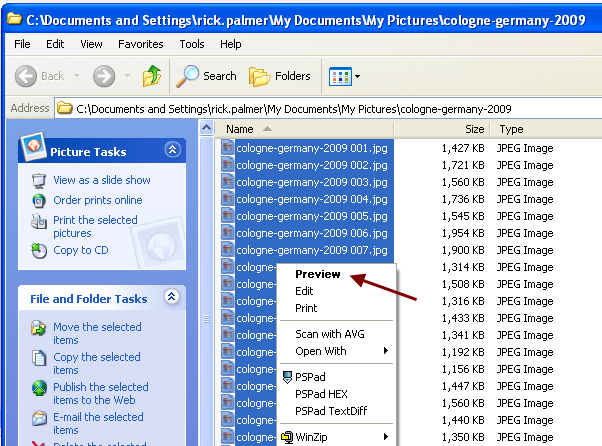Viewport: 602px width, 446px height.
Task: Choose Print in the context menu
Action: tap(306, 308)
